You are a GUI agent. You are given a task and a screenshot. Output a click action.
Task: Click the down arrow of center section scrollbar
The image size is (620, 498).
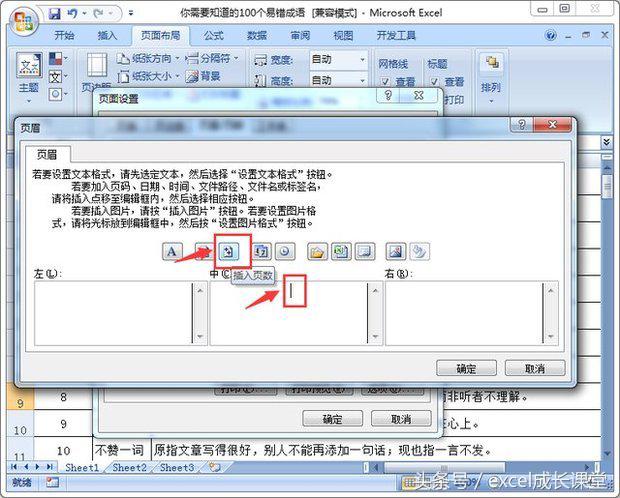(375, 337)
